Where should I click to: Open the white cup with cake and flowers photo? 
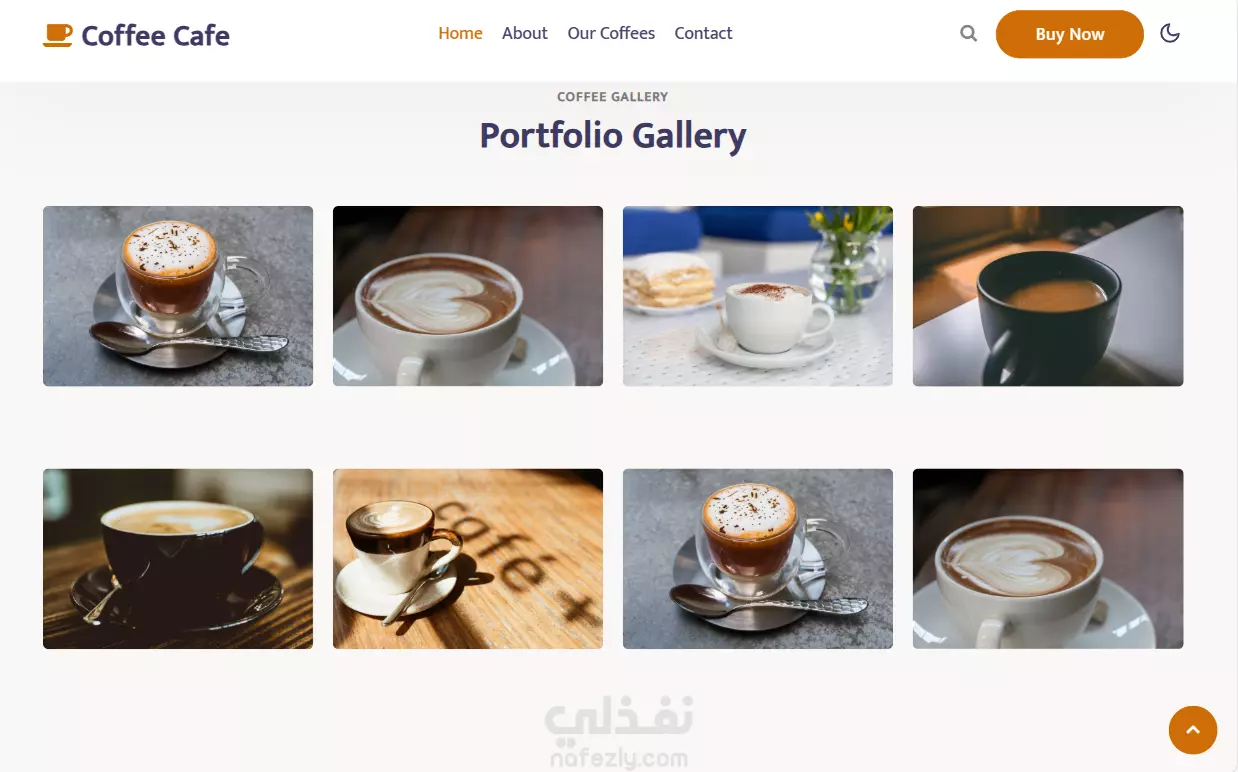click(x=758, y=296)
